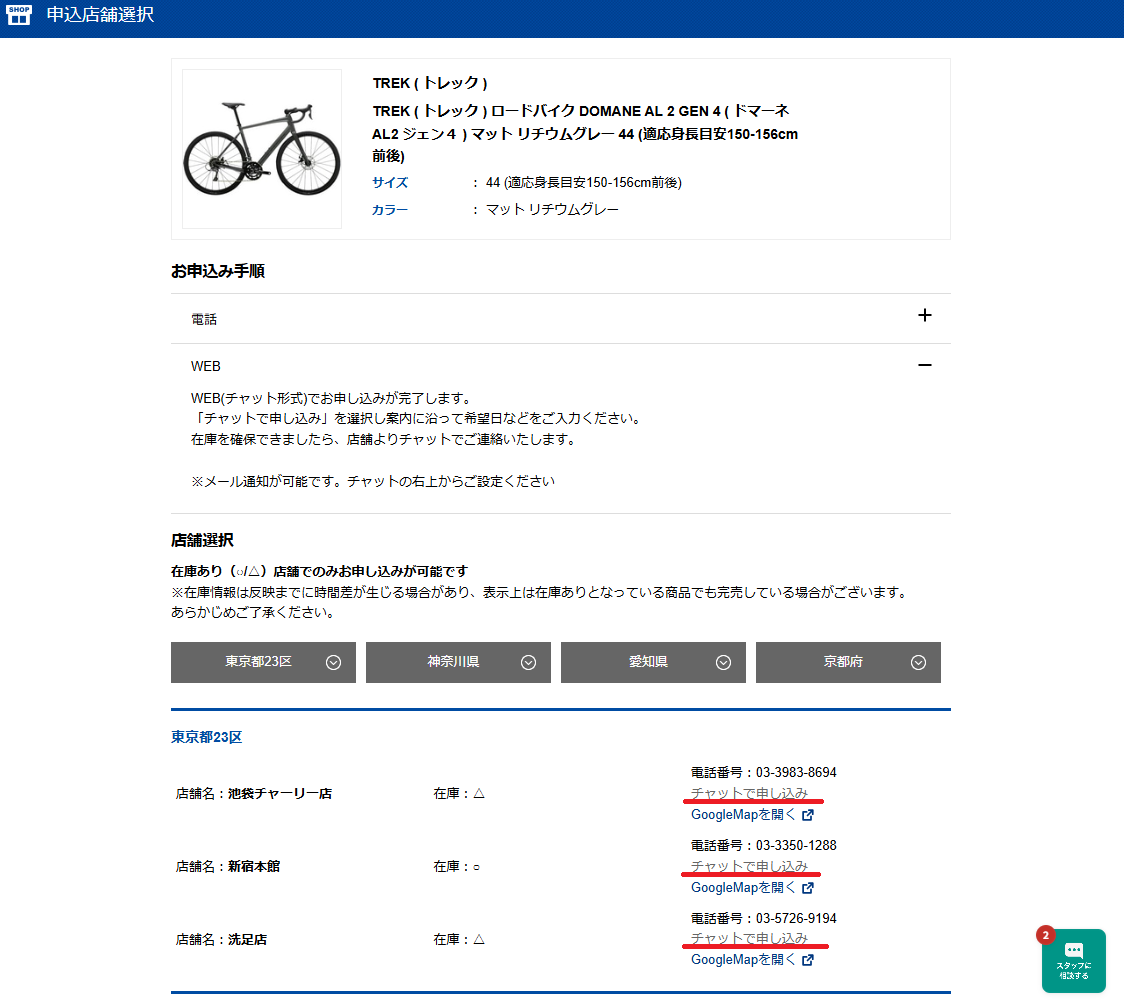The height and width of the screenshot is (1002, 1124).
Task: Click phone number 03-5726-9194
Action: 796,919
